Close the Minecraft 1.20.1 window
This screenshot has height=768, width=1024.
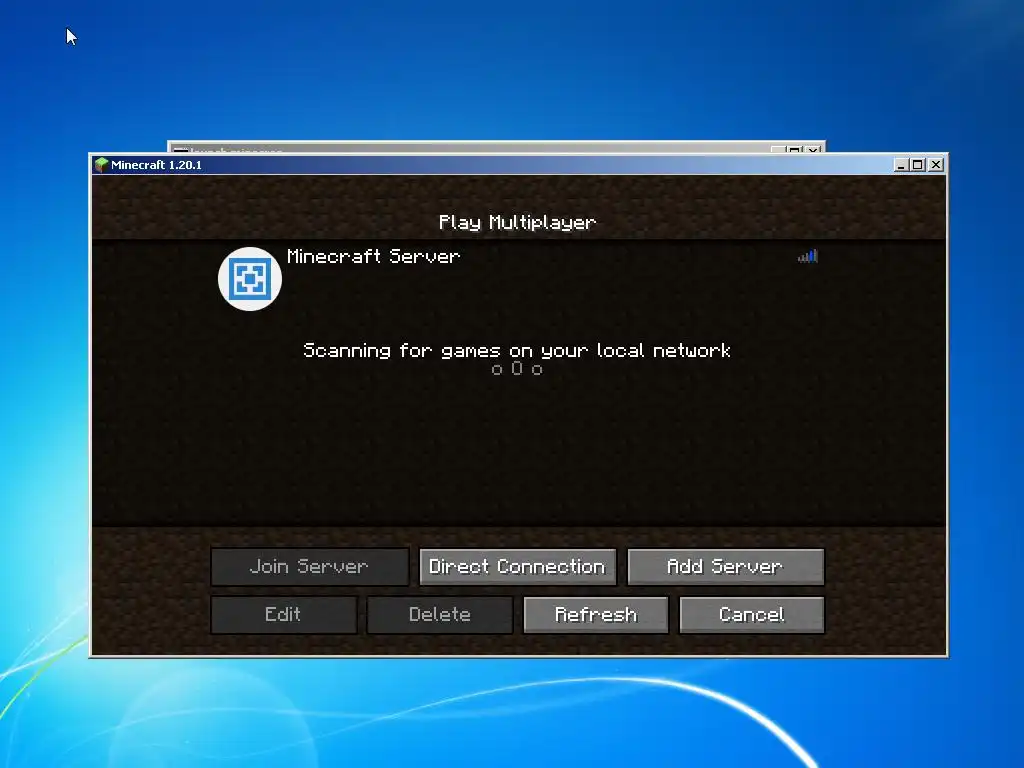tap(936, 165)
